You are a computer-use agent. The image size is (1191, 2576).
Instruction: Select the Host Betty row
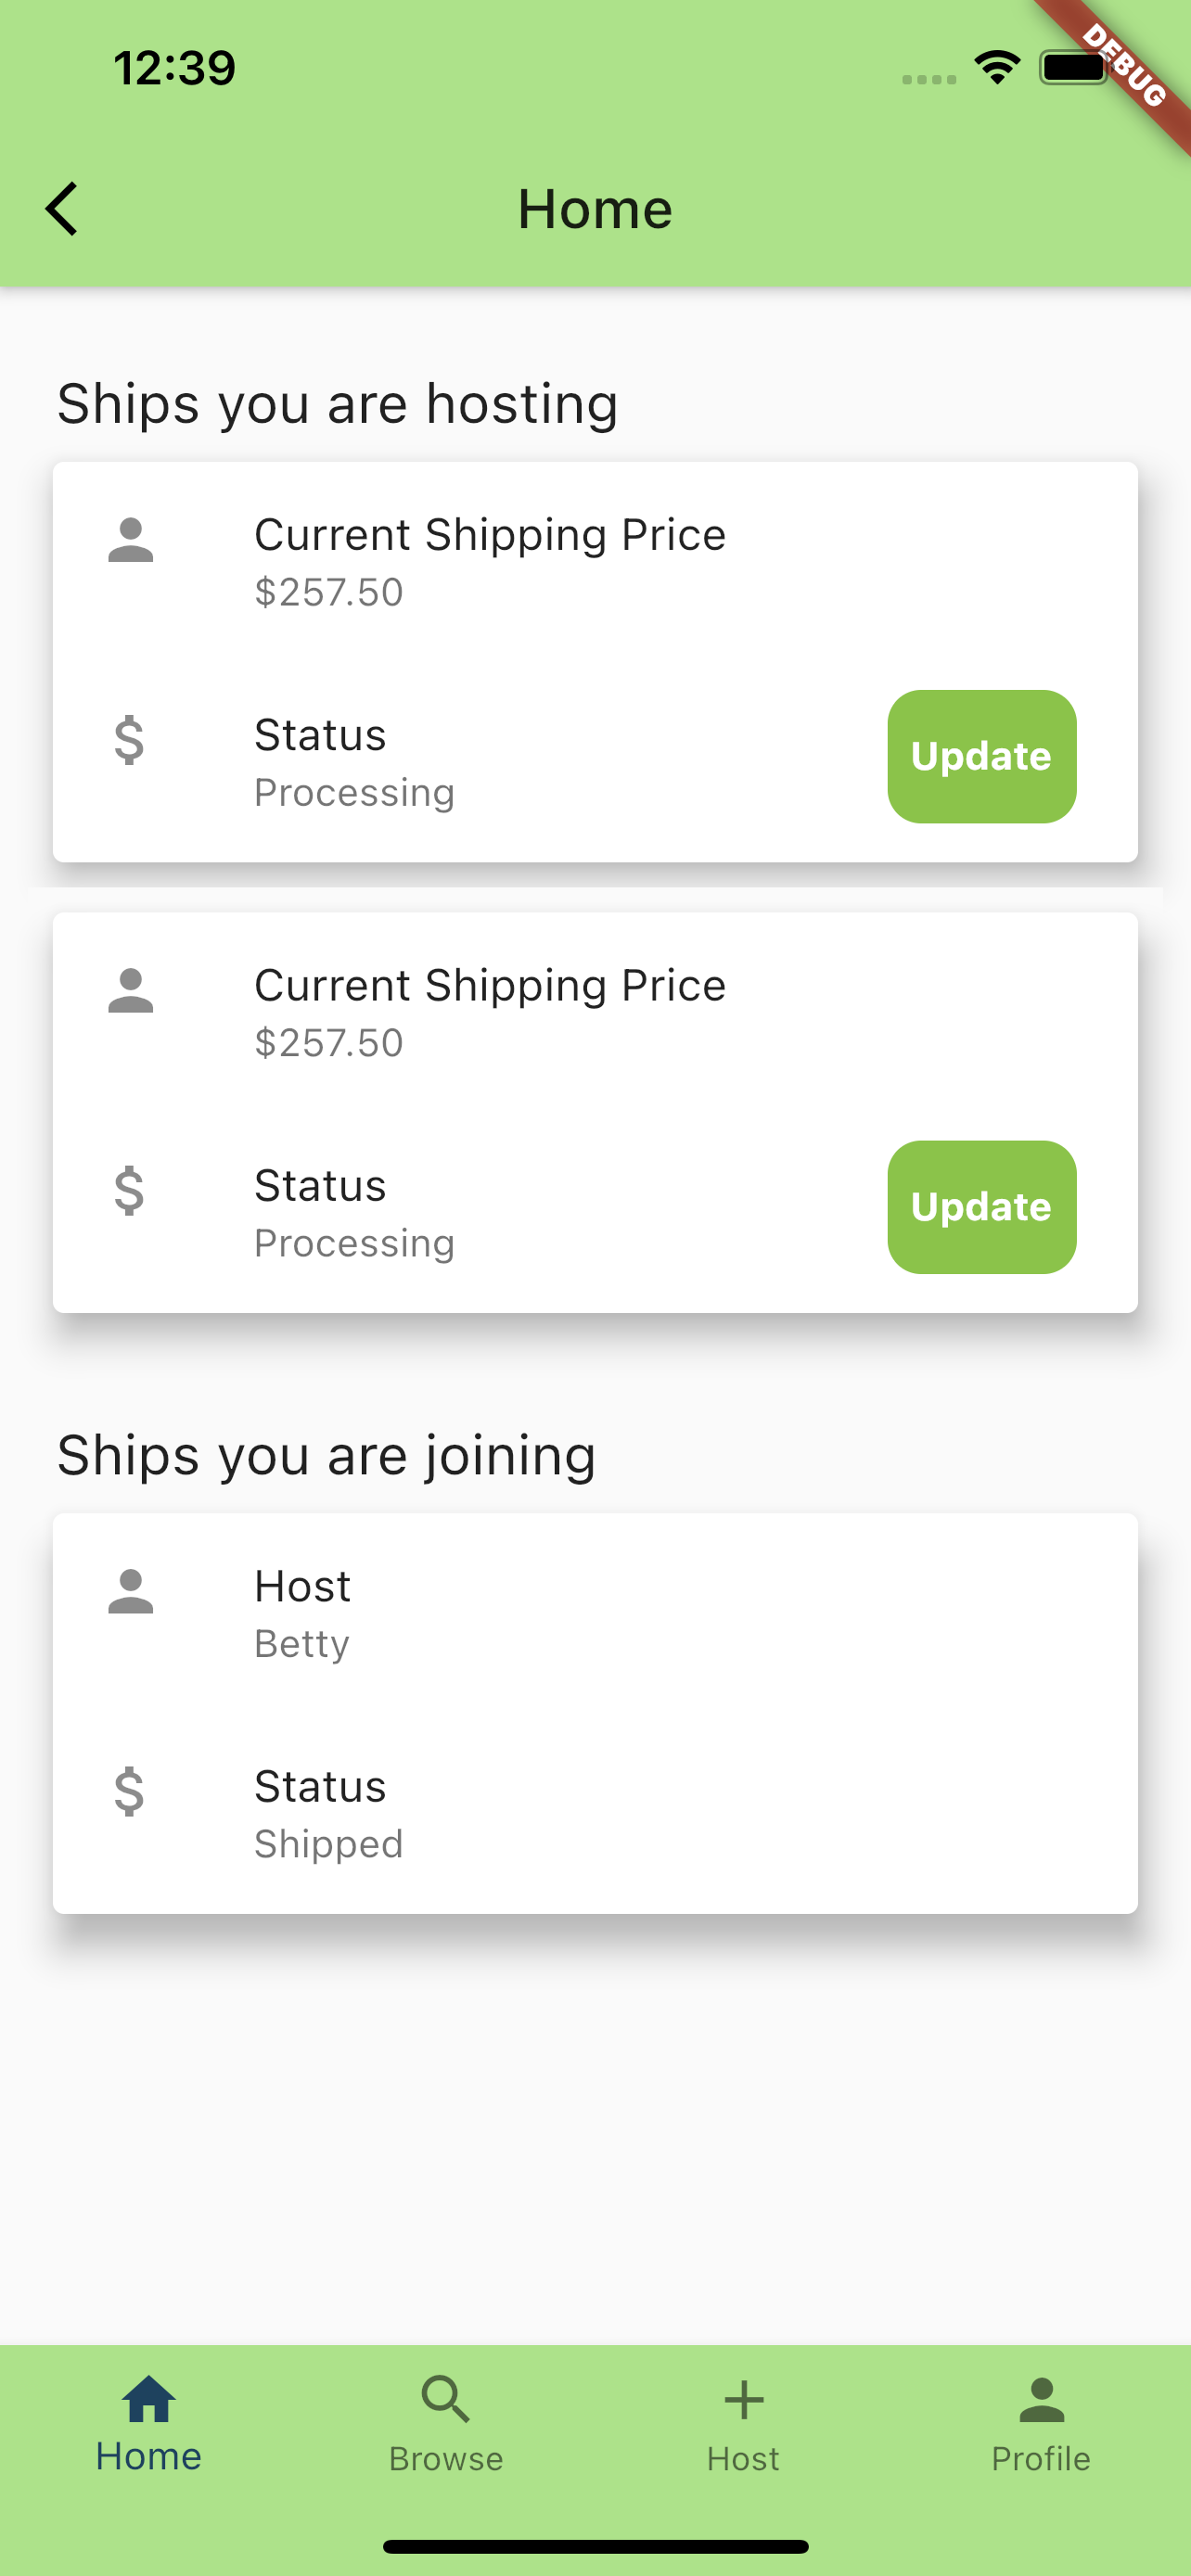coord(595,1613)
